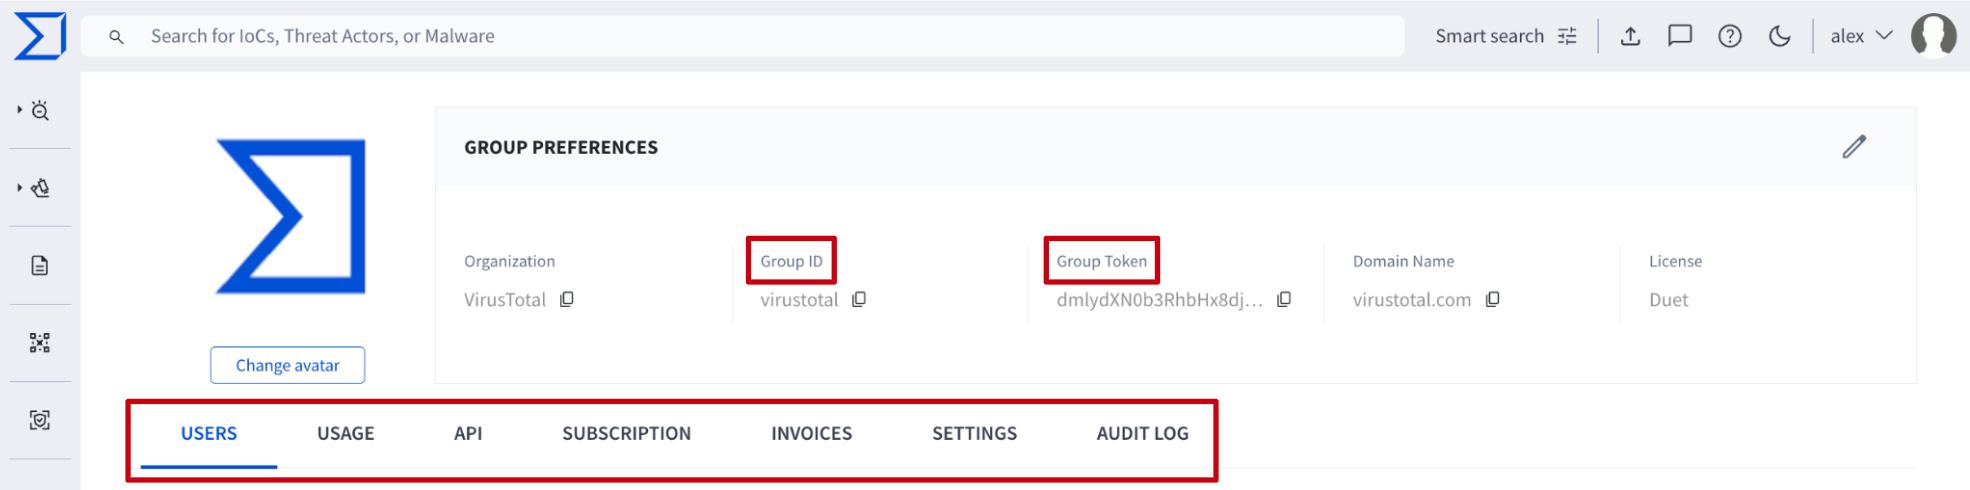Image resolution: width=1970 pixels, height=490 pixels.
Task: Open the VirusTotal sigma logo home
Action: (x=40, y=36)
